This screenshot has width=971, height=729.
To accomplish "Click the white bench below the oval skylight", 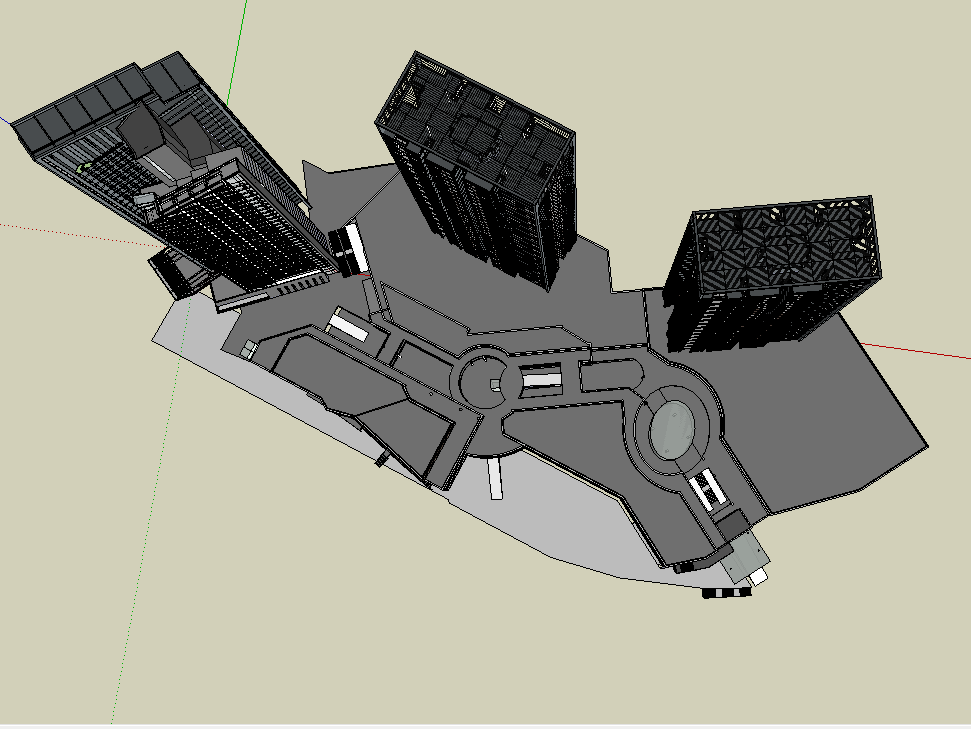I will point(709,489).
